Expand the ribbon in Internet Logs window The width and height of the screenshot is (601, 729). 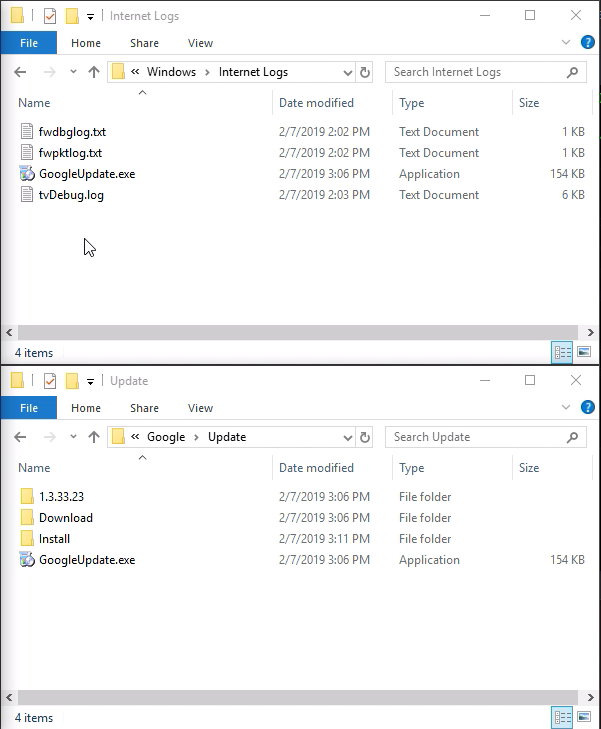(565, 42)
